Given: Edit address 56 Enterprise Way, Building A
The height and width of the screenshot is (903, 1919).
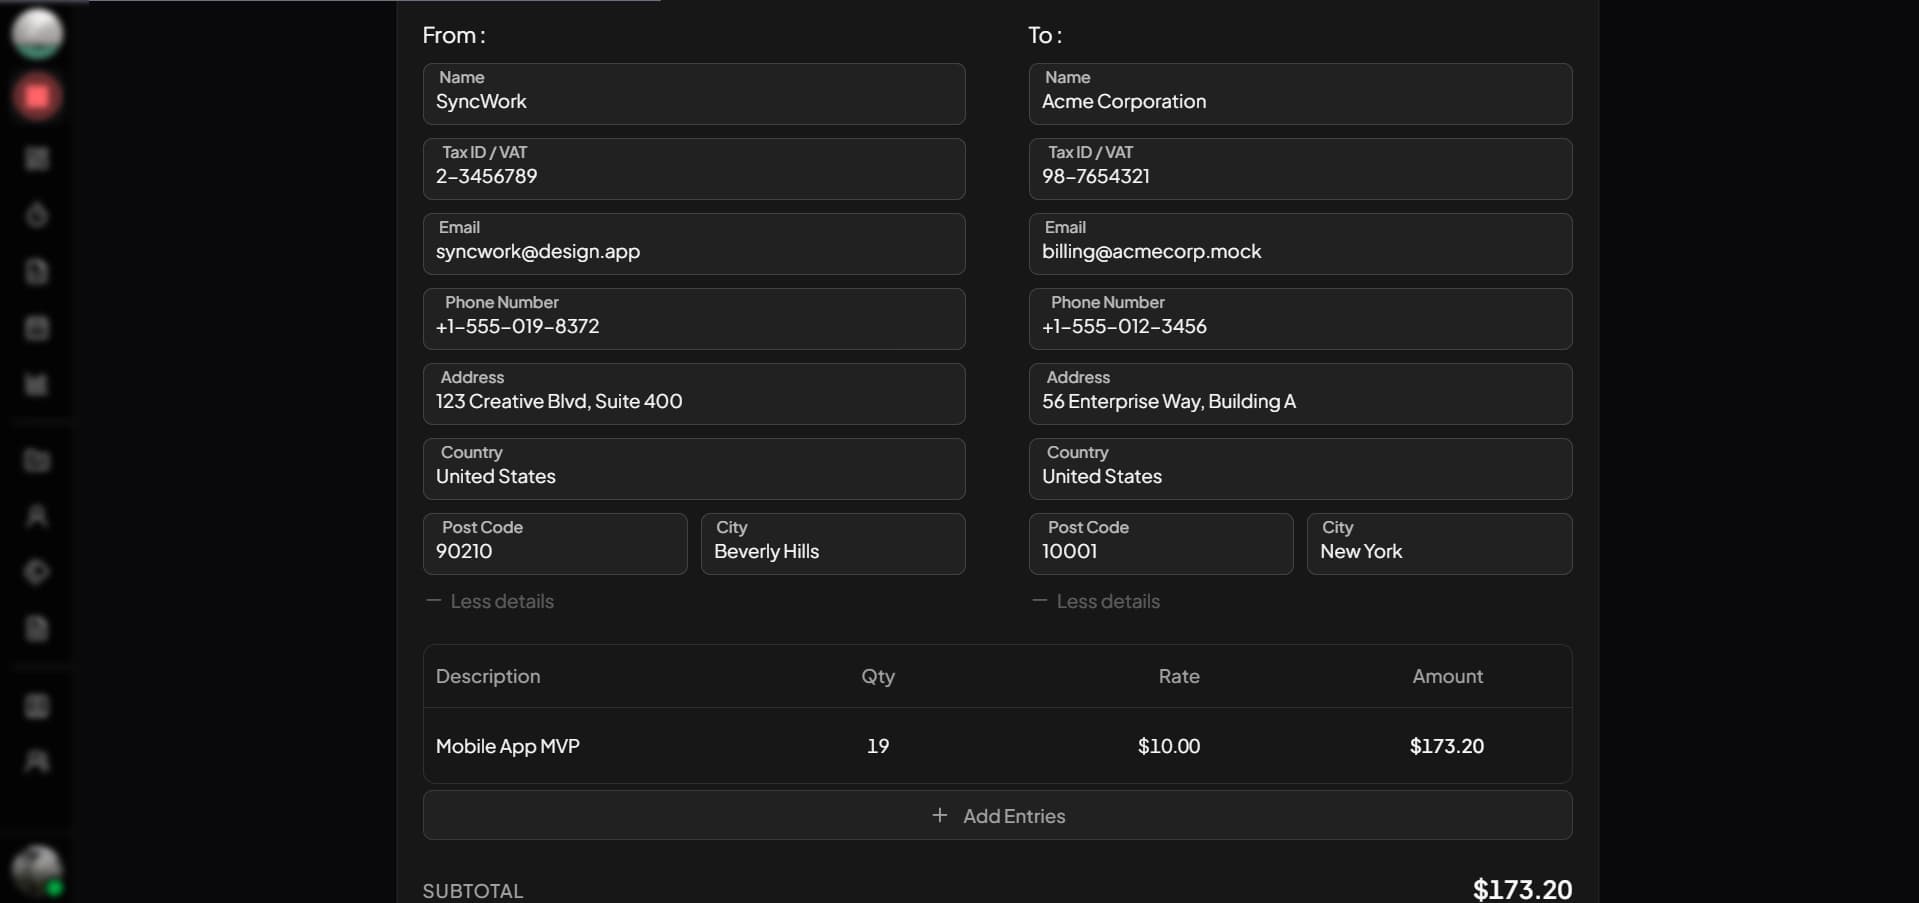Looking at the screenshot, I should (x=1300, y=394).
